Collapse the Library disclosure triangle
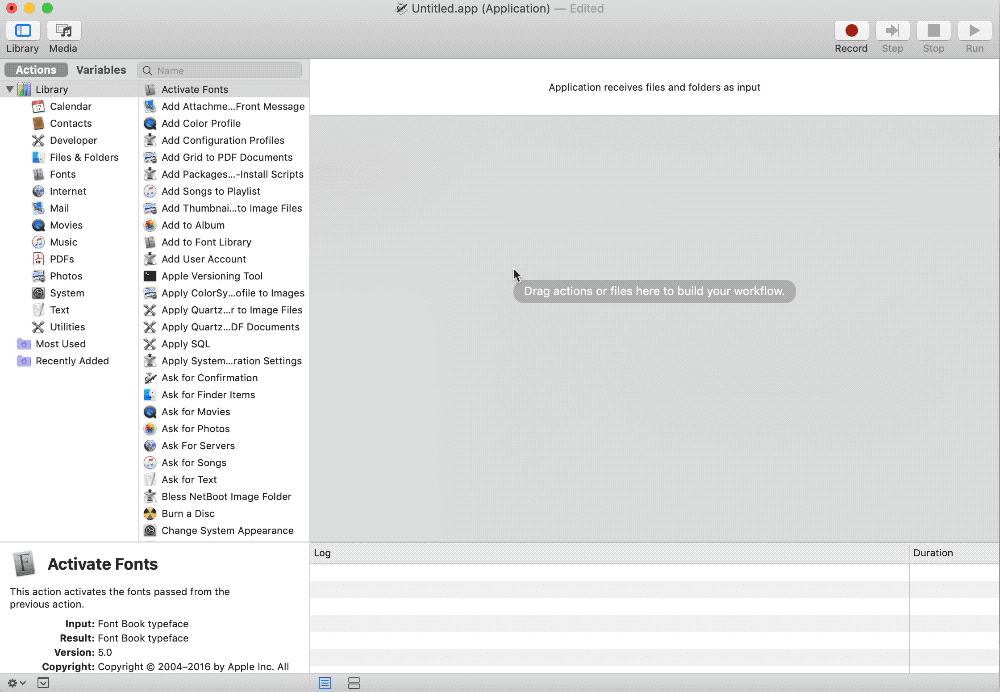This screenshot has width=1000, height=692. click(10, 89)
